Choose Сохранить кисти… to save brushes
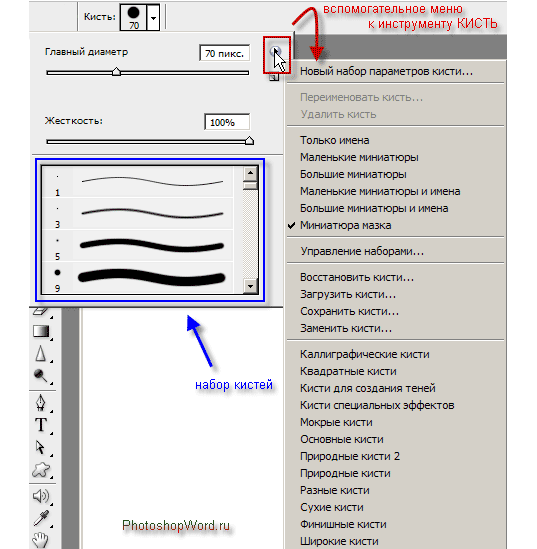 396,311
